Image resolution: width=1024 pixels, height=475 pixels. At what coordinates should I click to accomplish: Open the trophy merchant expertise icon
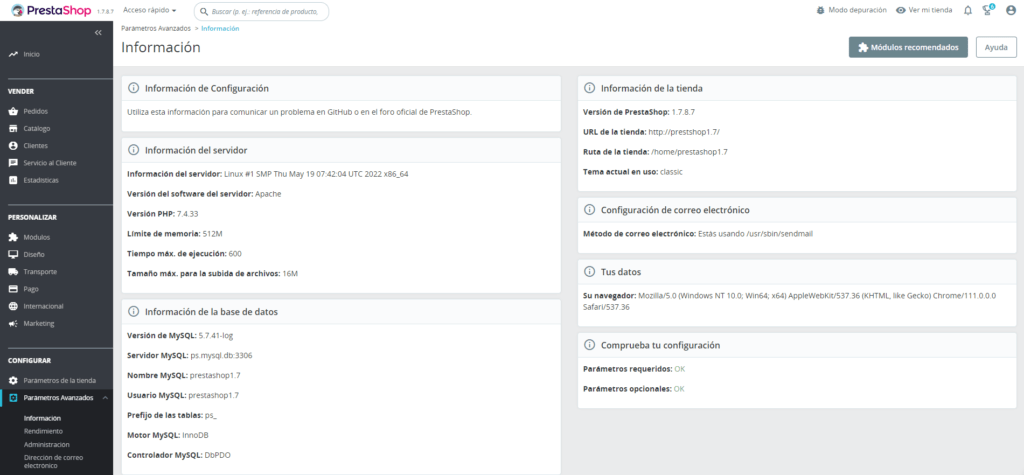(x=988, y=10)
